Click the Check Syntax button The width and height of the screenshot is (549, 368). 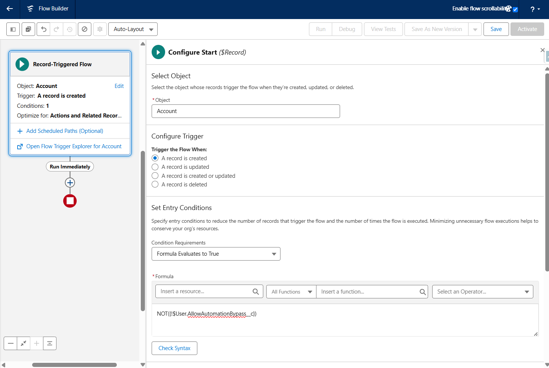[174, 348]
